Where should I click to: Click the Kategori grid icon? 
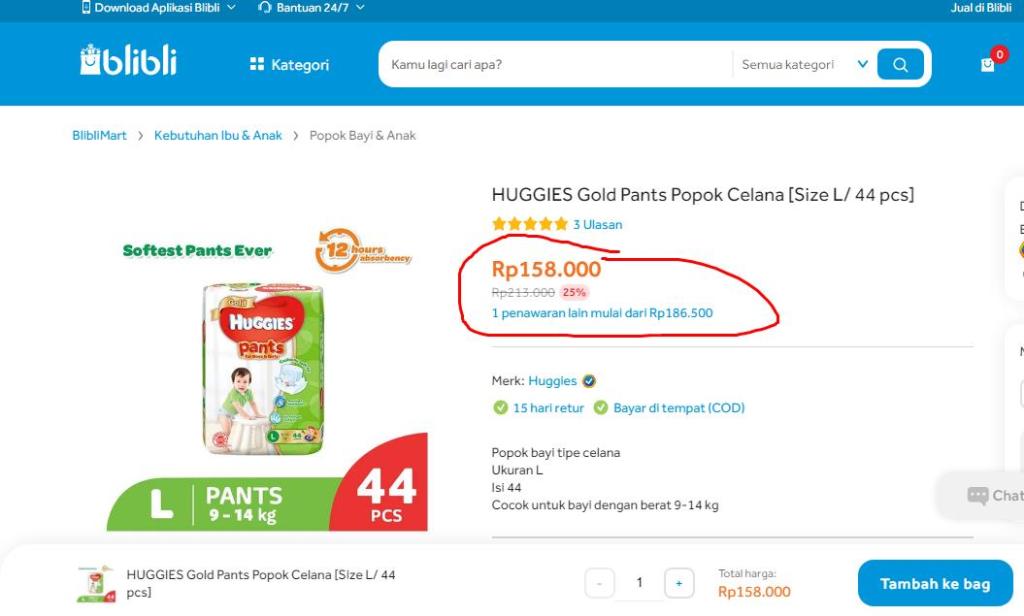pyautogui.click(x=257, y=65)
